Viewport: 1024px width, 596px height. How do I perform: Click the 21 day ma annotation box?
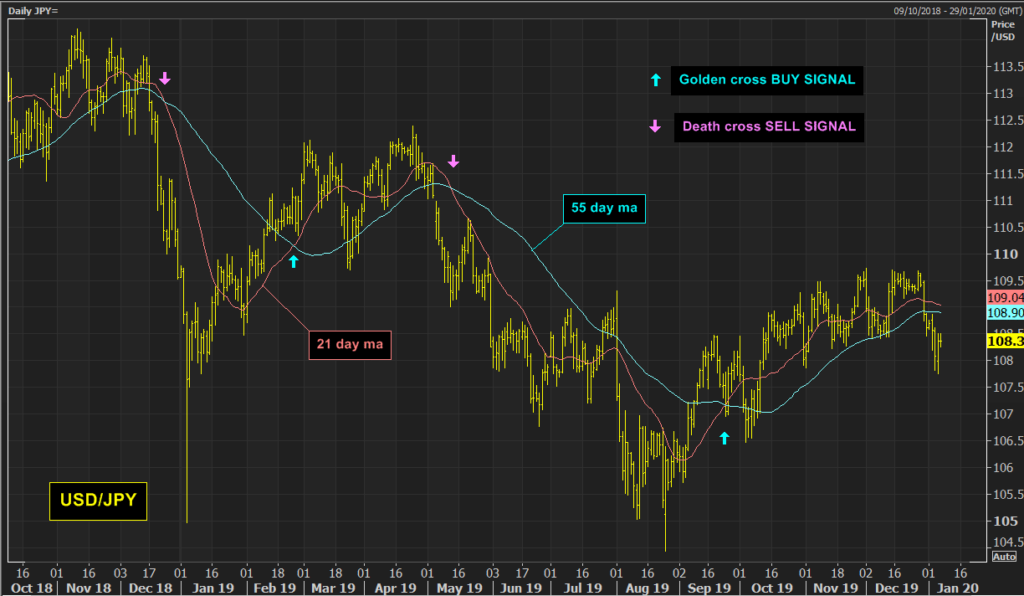(350, 345)
